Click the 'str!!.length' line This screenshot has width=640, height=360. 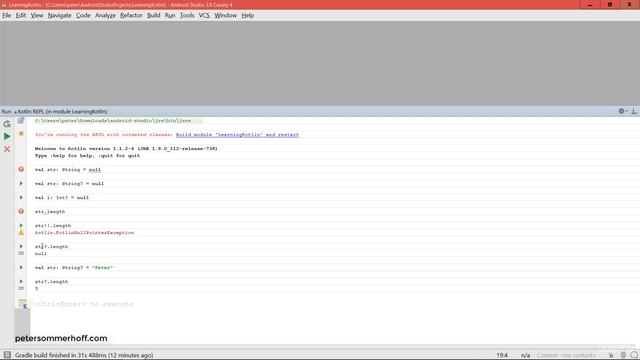coord(53,225)
